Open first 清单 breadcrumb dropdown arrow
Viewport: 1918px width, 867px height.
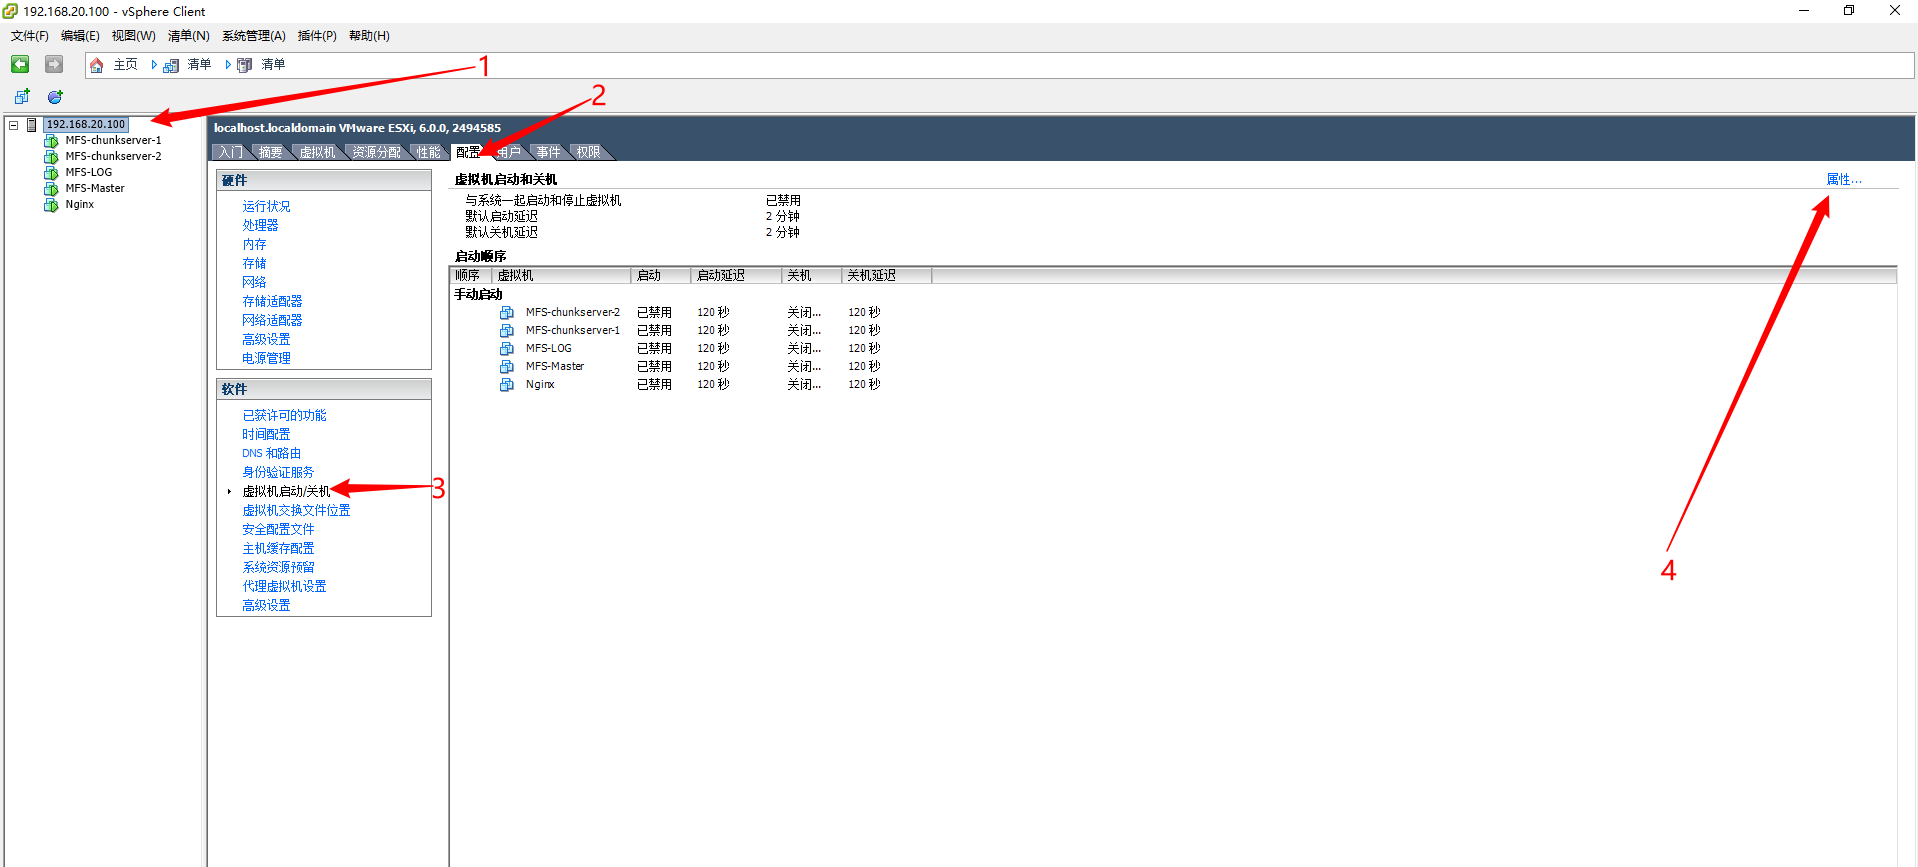154,65
